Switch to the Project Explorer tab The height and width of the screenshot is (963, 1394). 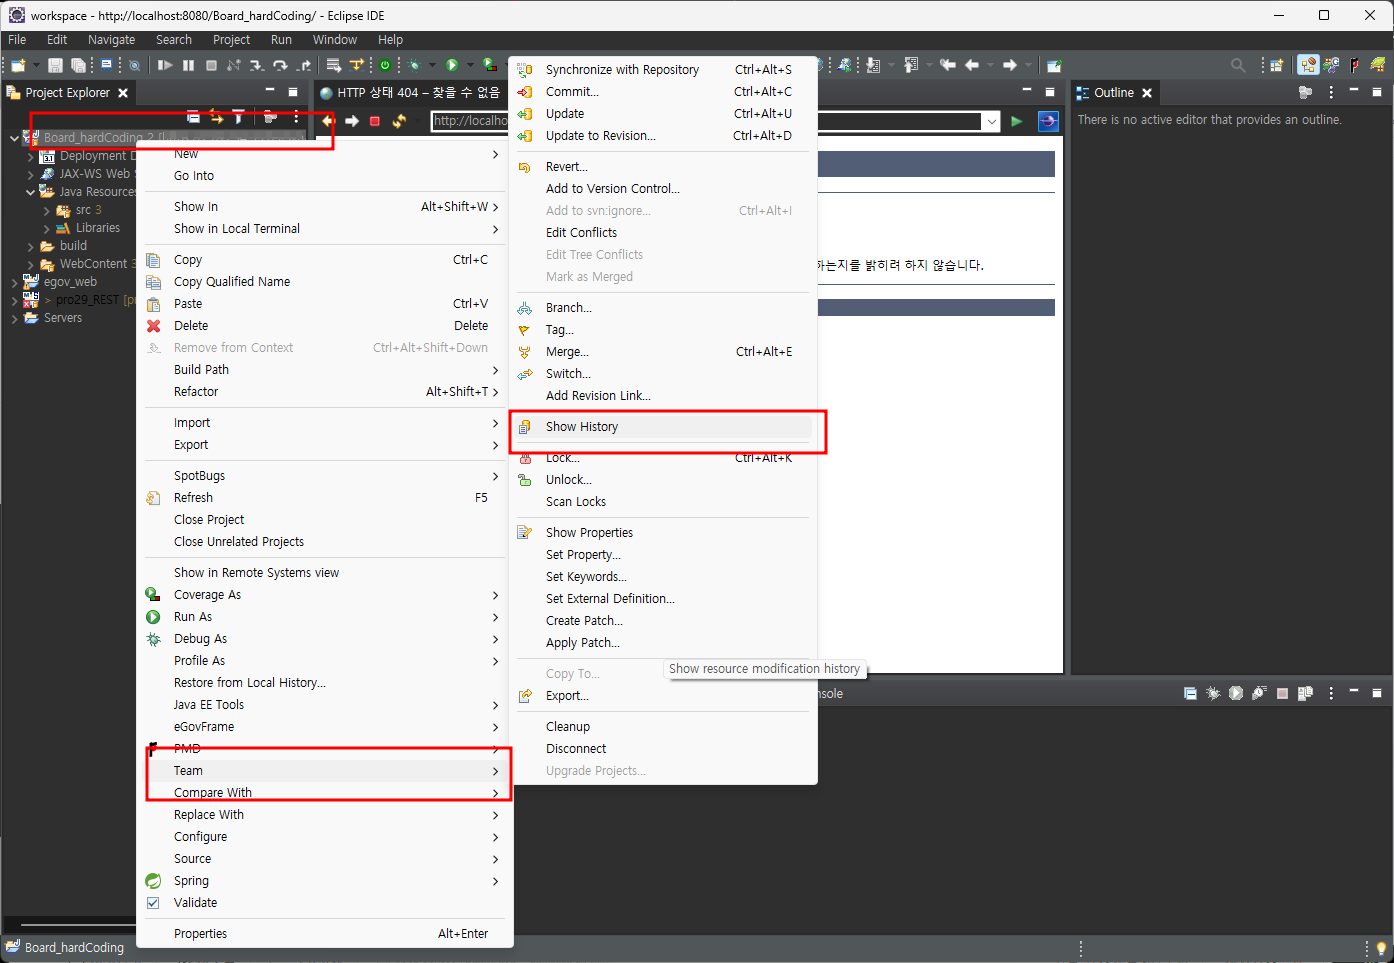click(x=67, y=92)
